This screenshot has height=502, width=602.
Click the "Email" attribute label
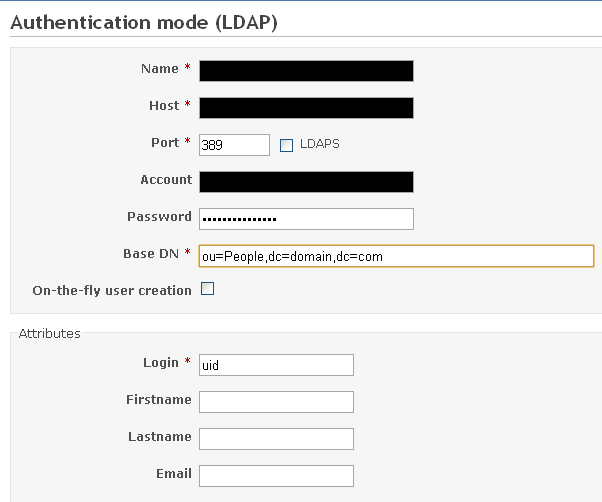(174, 474)
